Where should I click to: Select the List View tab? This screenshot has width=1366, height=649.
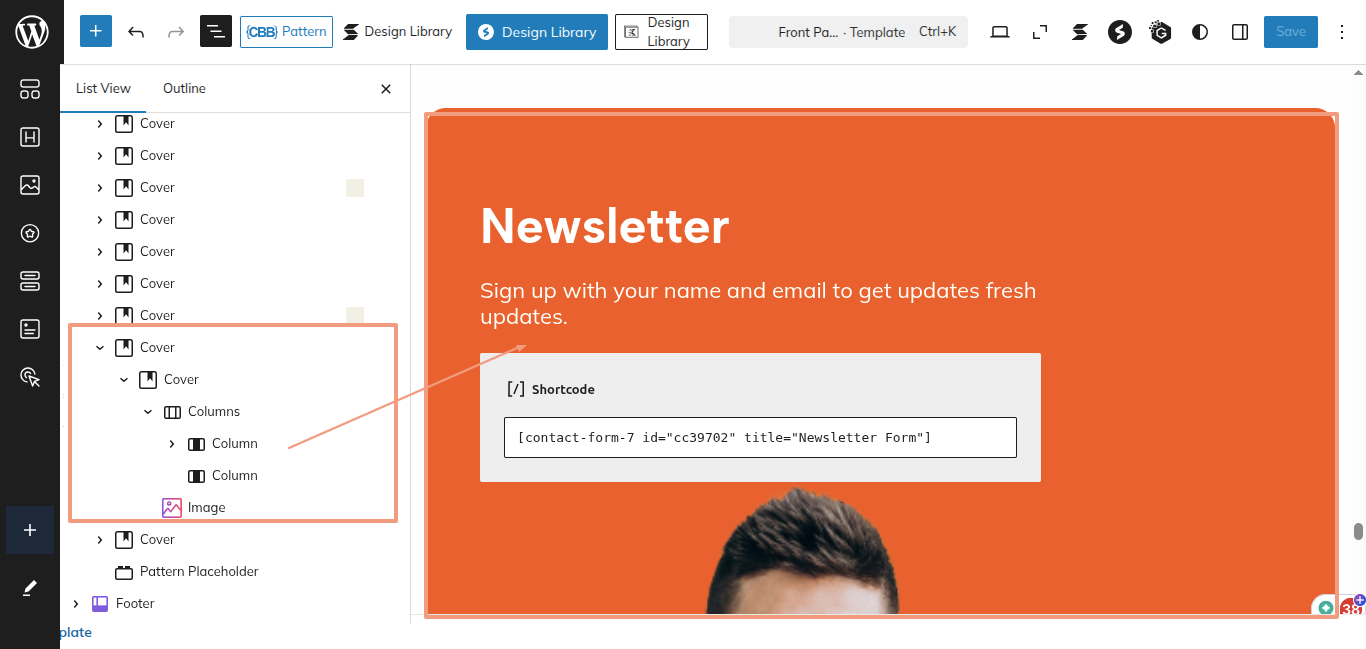[x=103, y=89]
